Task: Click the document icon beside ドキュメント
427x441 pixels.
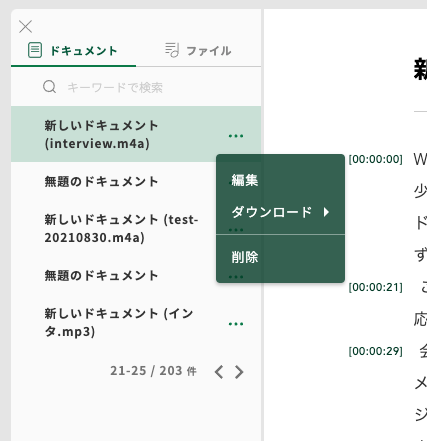Action: coord(35,50)
